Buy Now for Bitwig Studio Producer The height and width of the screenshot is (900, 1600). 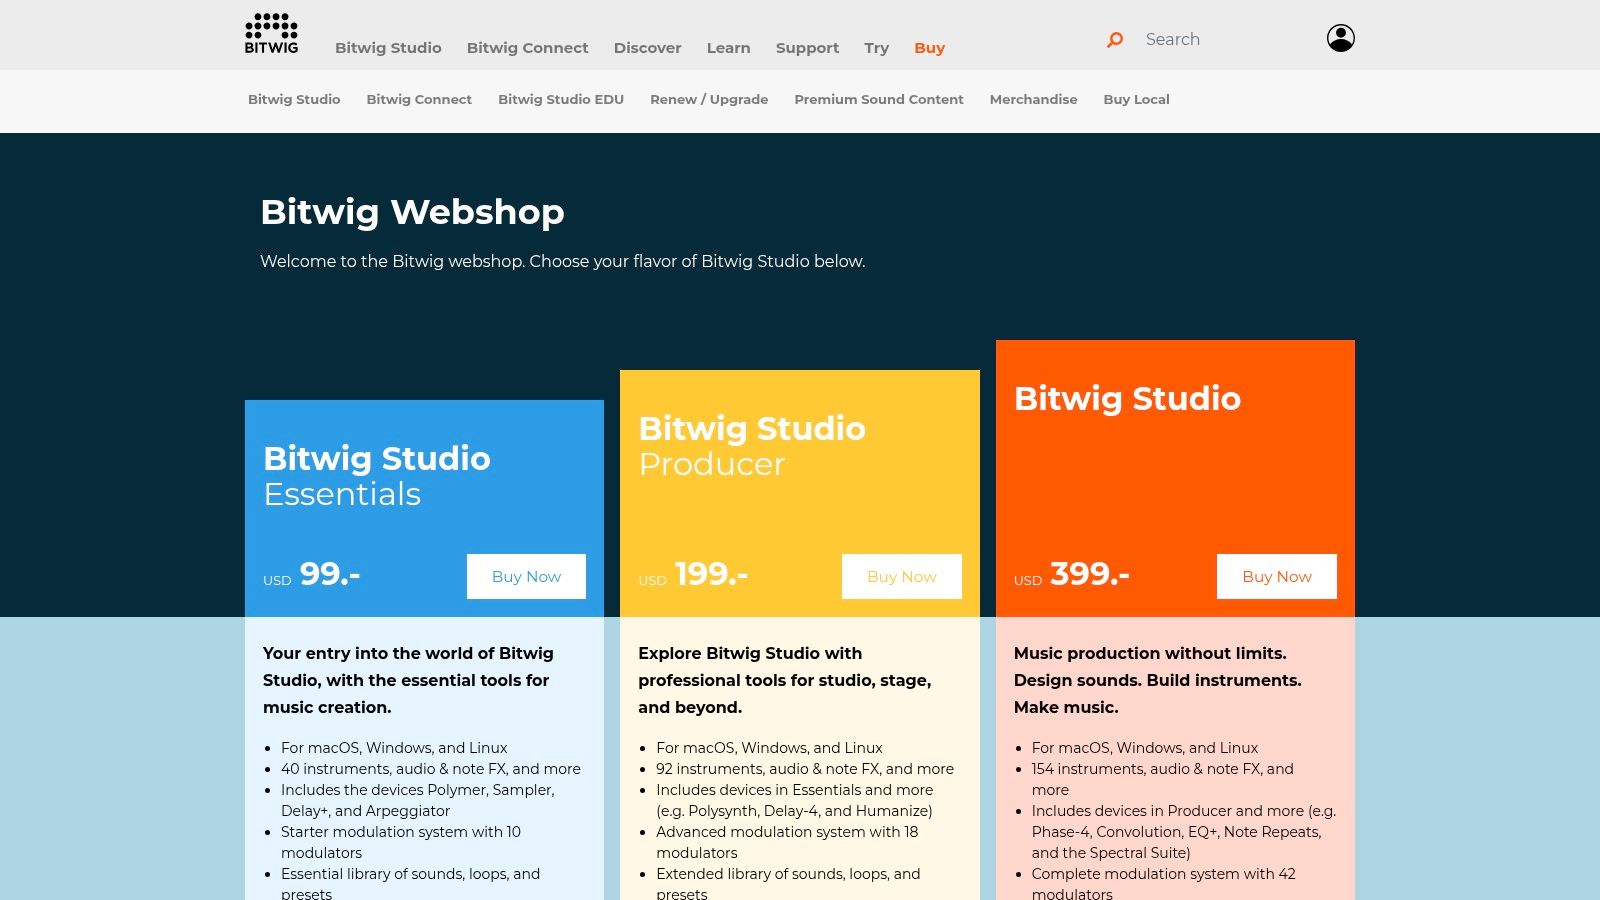[x=902, y=576]
